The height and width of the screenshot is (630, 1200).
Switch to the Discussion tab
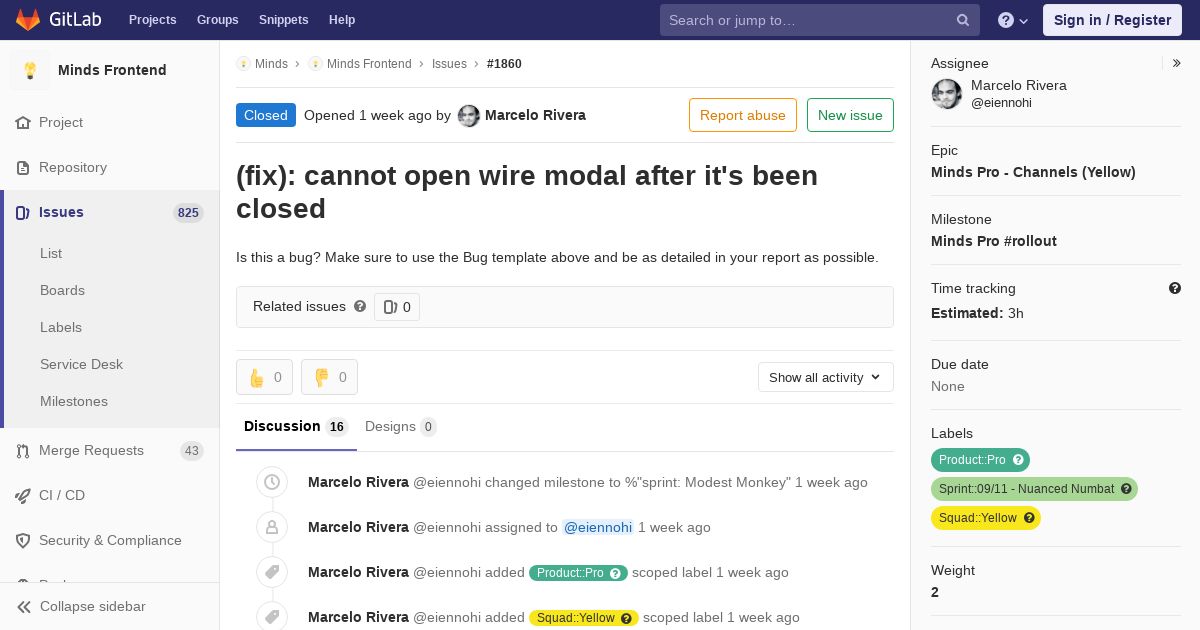294,427
